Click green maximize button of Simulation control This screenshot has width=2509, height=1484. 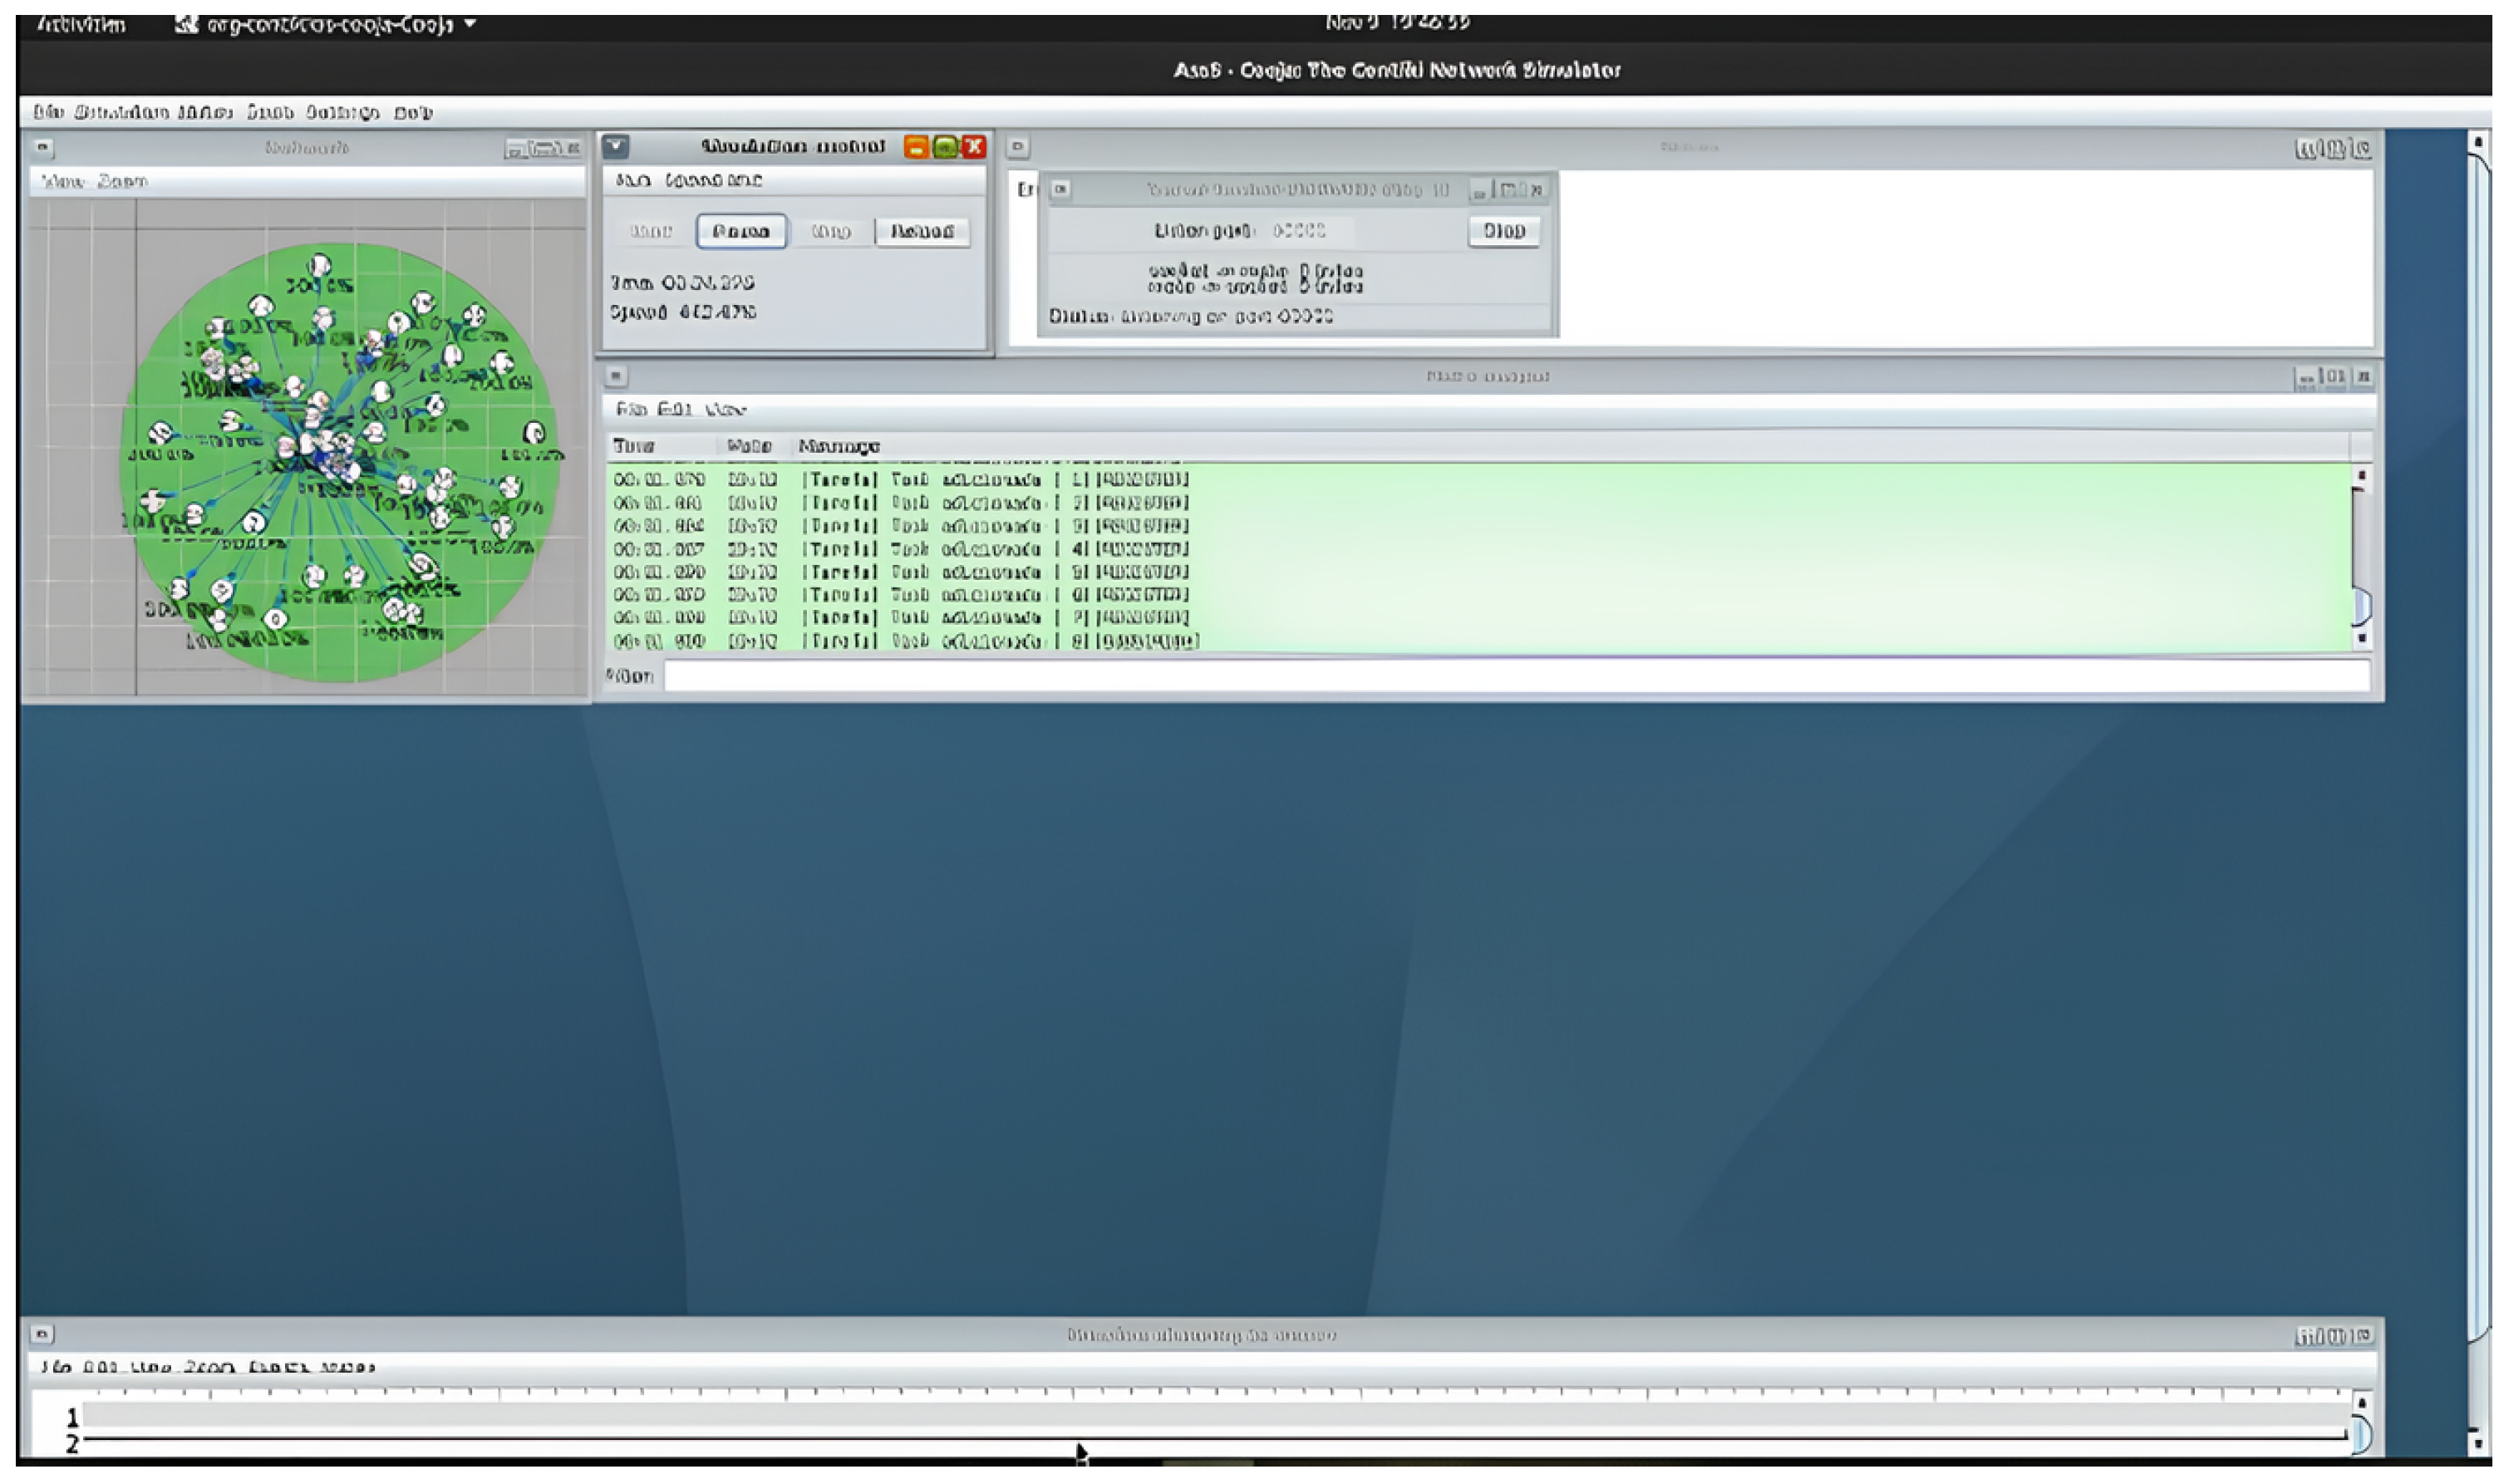point(945,147)
